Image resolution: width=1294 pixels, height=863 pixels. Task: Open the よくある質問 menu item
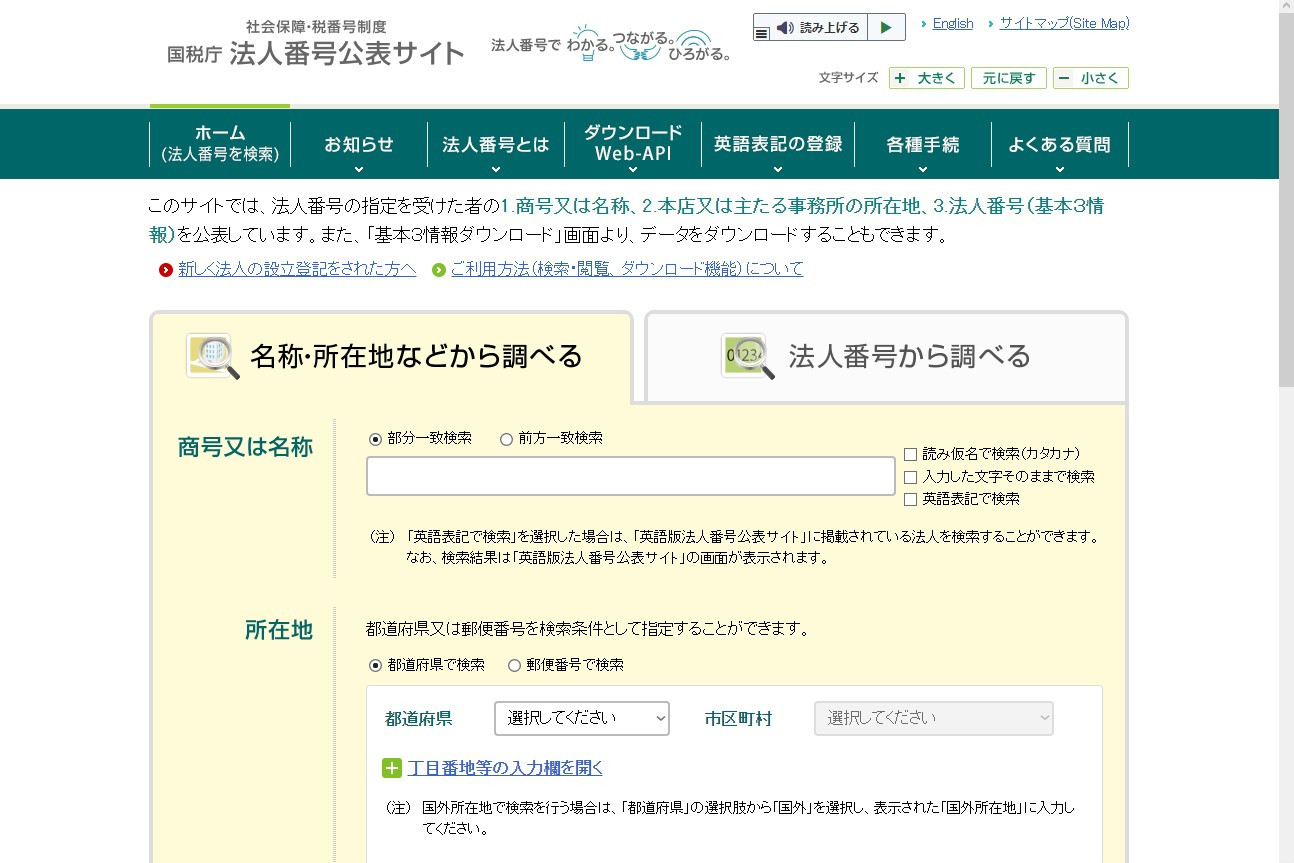coord(1059,144)
